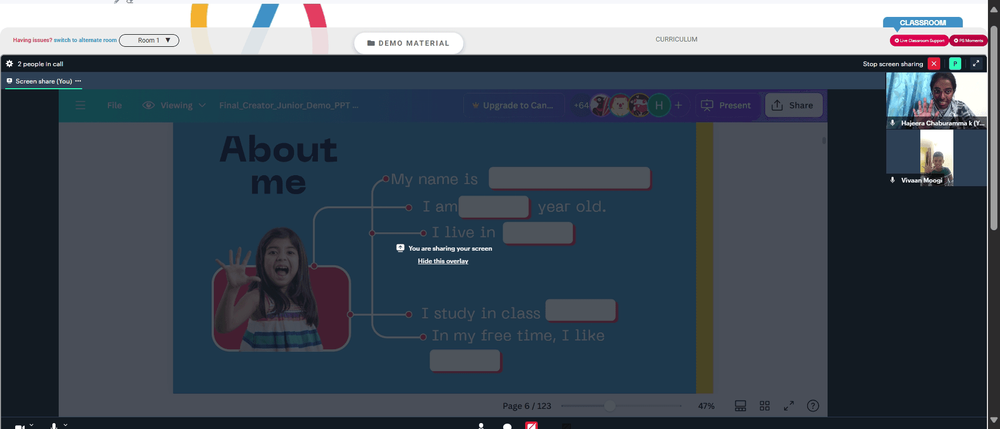
Task: Click blank box under In my free time
Action: pyautogui.click(x=465, y=361)
